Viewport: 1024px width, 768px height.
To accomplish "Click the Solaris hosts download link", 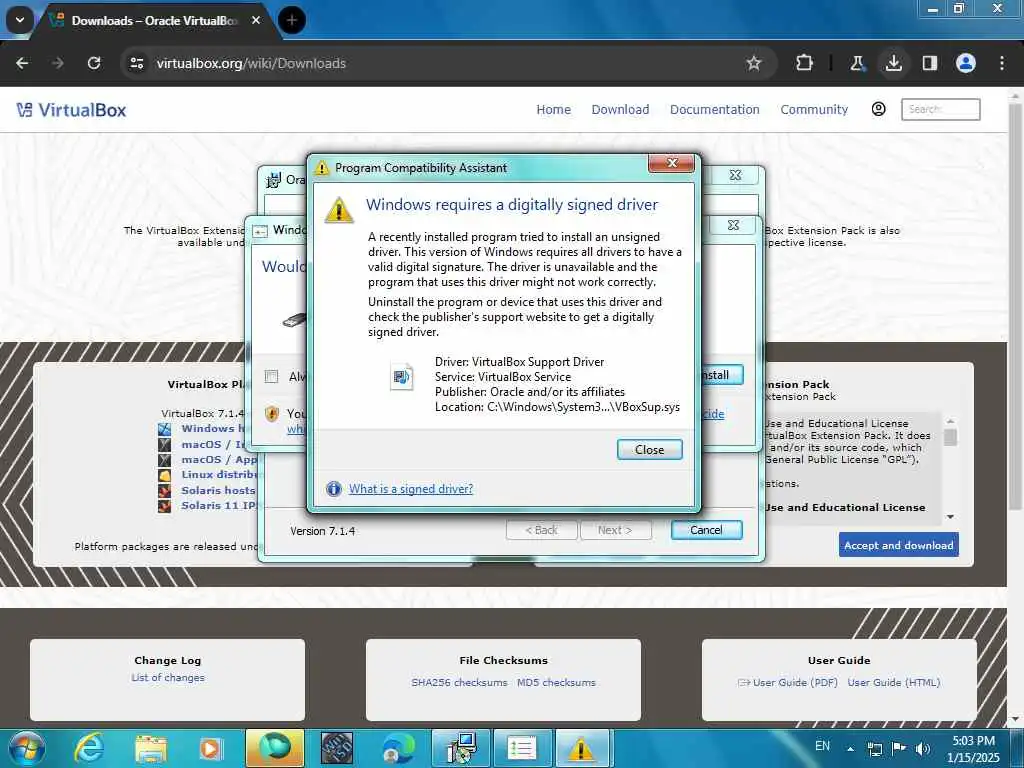I will (x=218, y=490).
